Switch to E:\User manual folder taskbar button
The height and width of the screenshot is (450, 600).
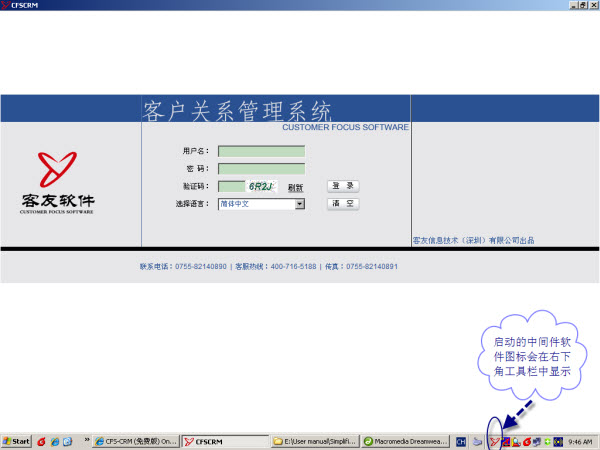[316, 442]
